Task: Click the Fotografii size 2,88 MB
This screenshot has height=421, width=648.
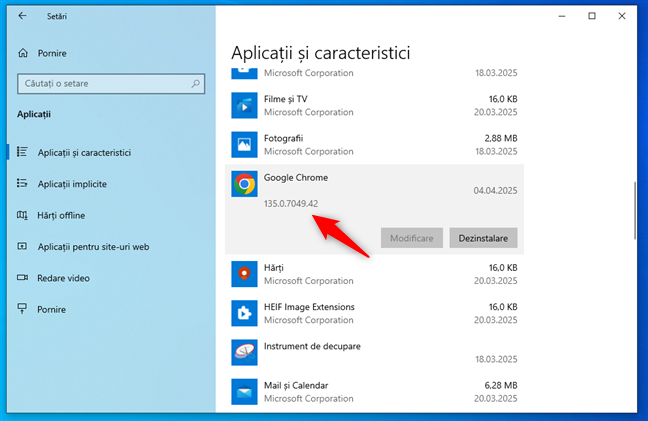Action: 501,138
